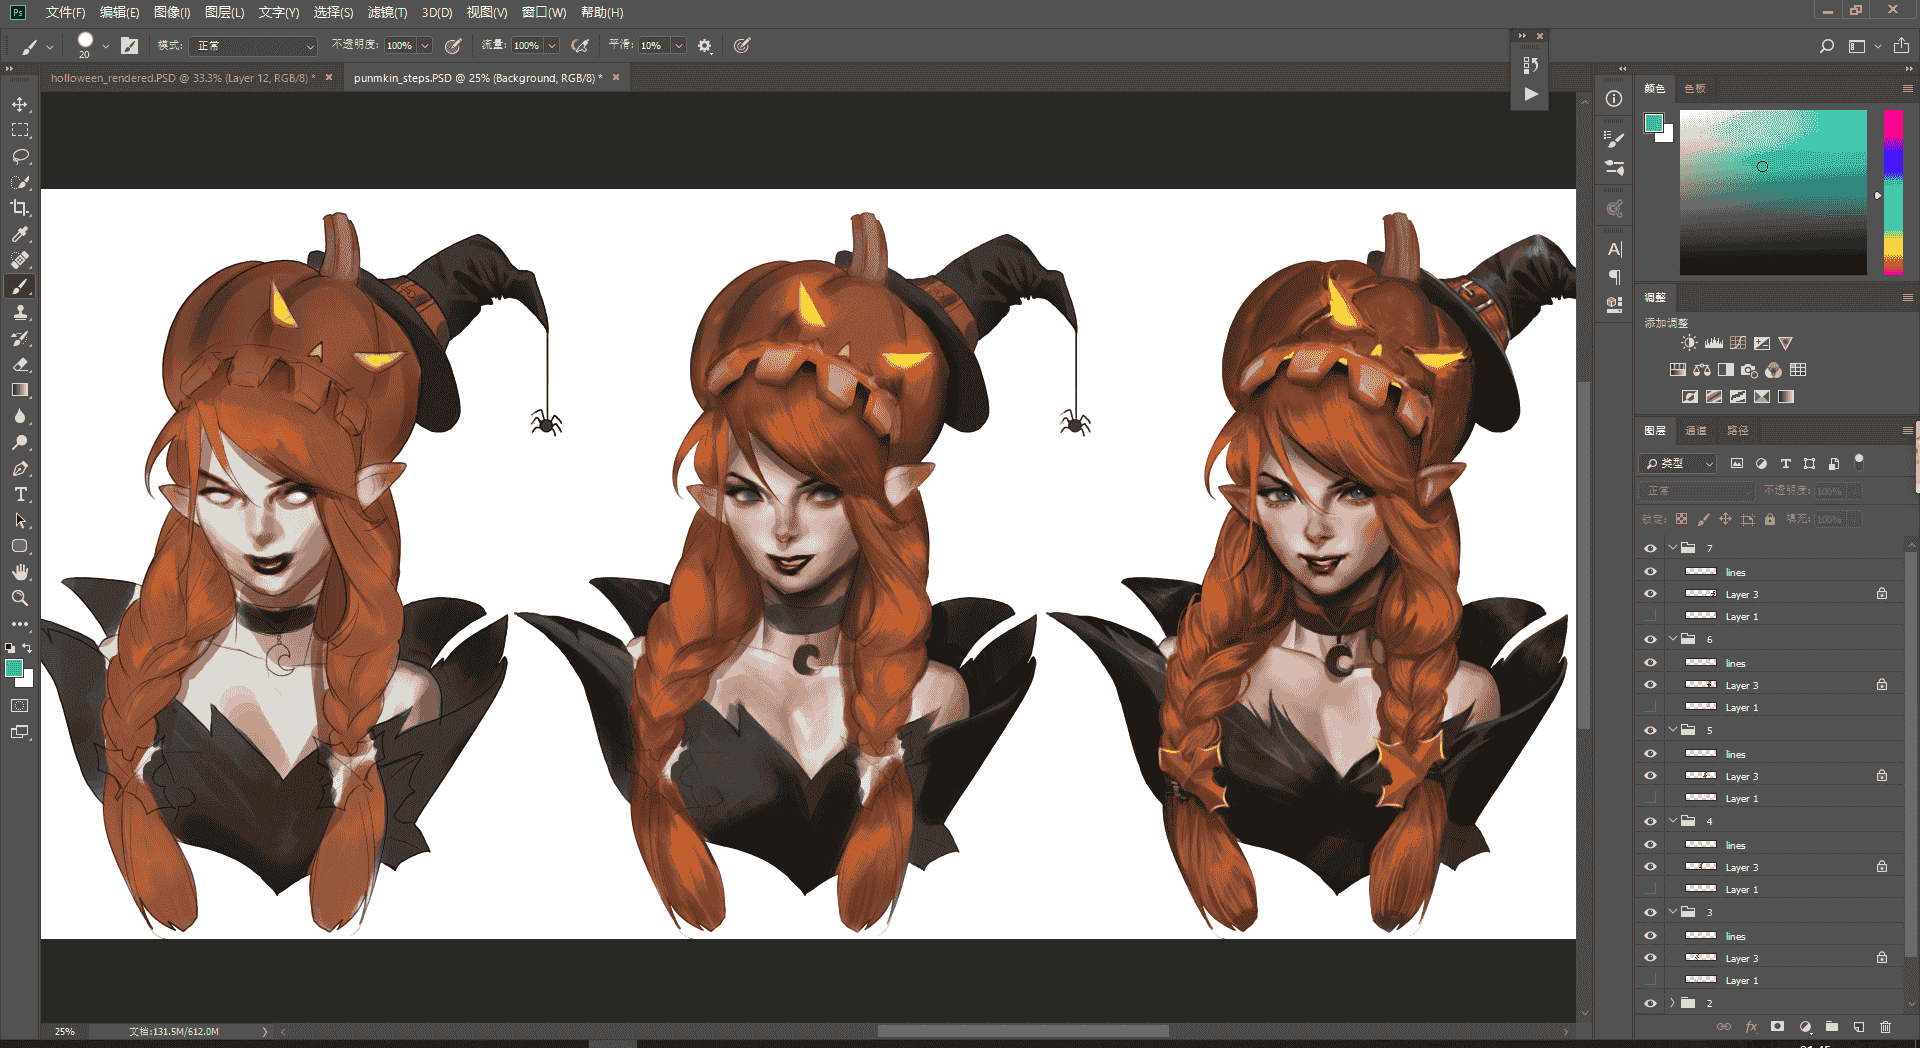Image resolution: width=1920 pixels, height=1048 pixels.
Task: Show Layer 1 in group 7
Action: pos(1650,616)
